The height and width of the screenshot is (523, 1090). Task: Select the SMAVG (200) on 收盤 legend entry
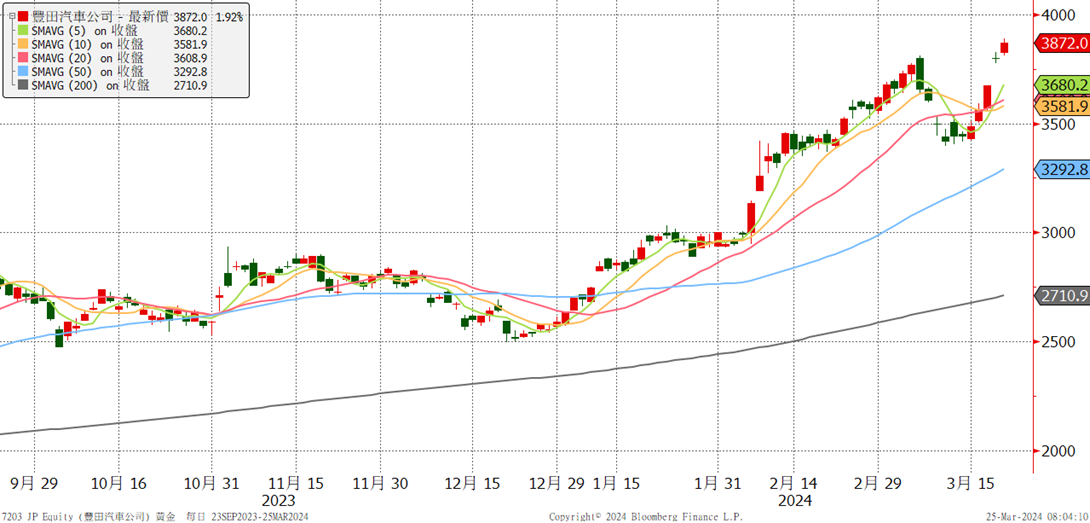click(x=113, y=86)
